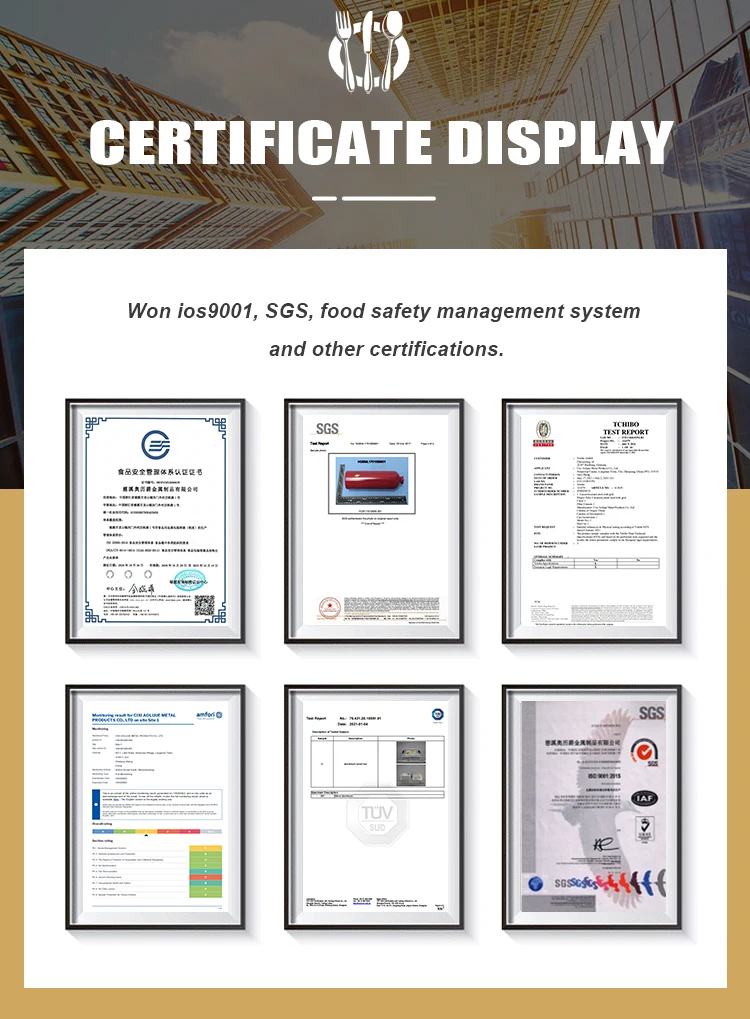
Task: Select the 'Won ios9001, SGS, food safety' text line
Action: click(x=383, y=311)
